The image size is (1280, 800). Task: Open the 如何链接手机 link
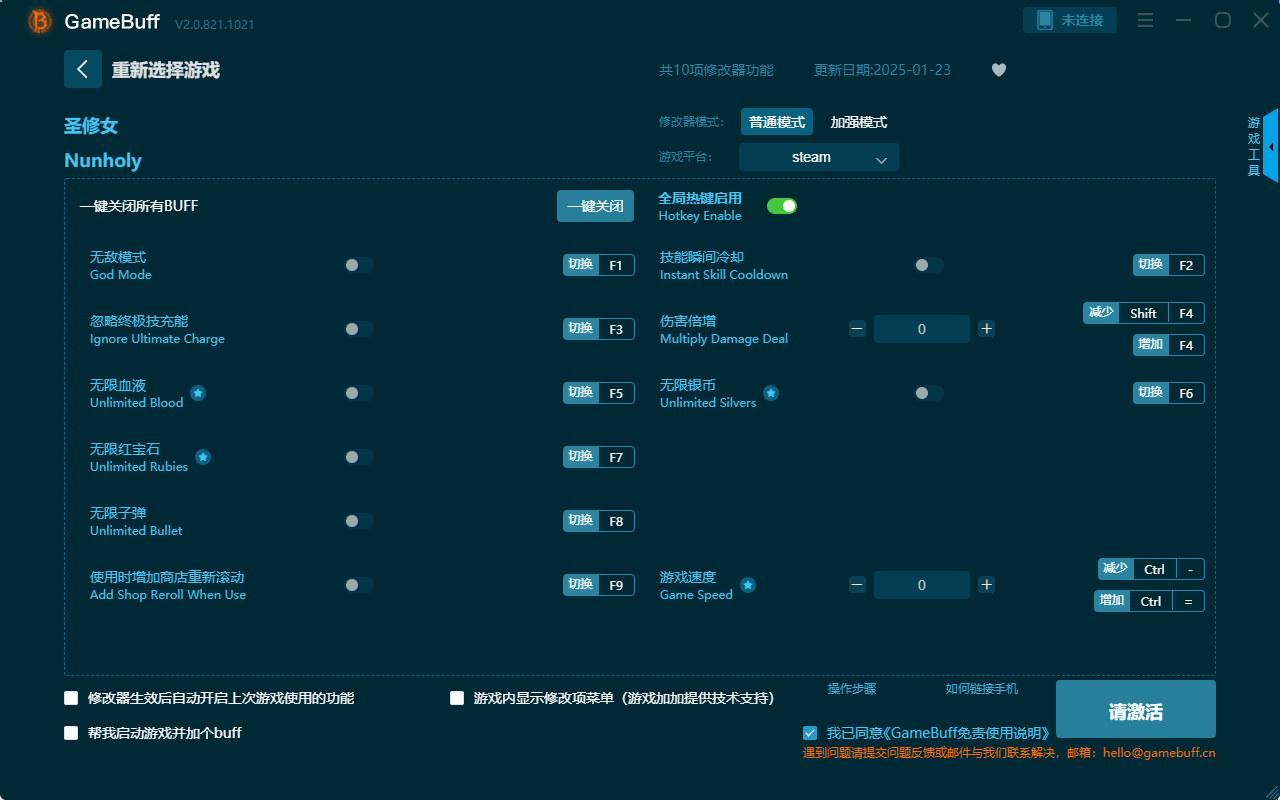981,689
